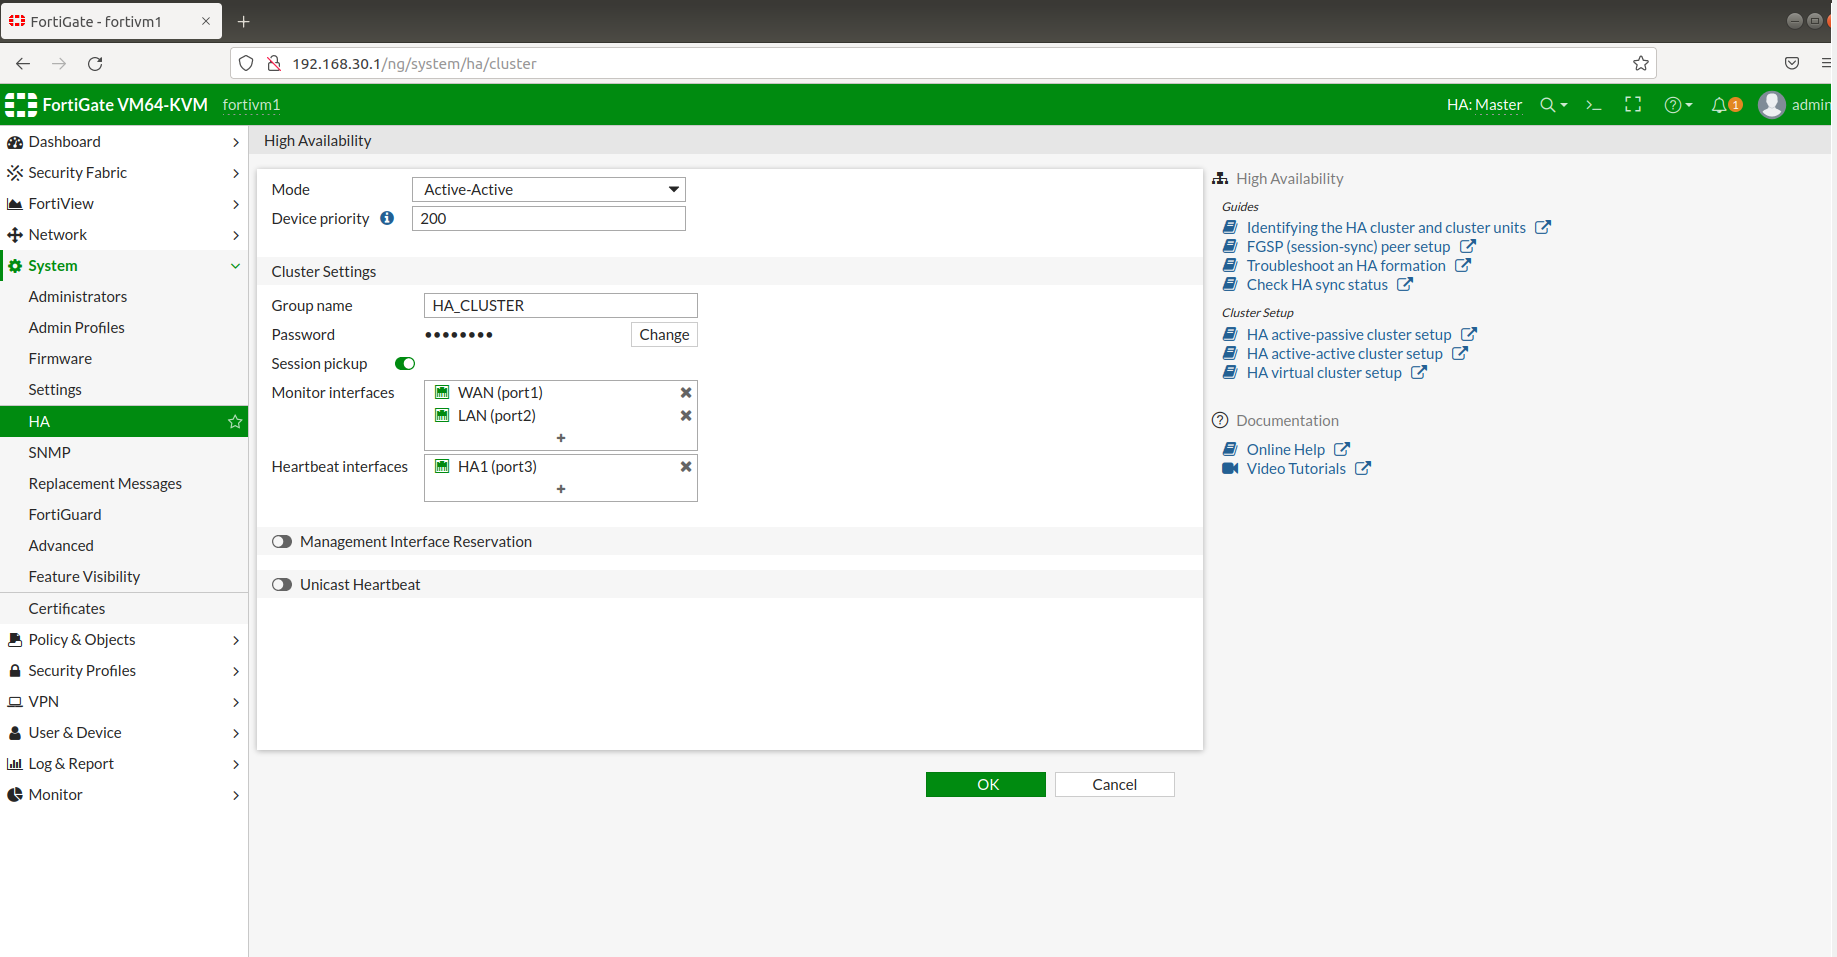Screen dimensions: 1837x957
Task: Open the HA active-active cluster setup guide
Action: [1344, 353]
